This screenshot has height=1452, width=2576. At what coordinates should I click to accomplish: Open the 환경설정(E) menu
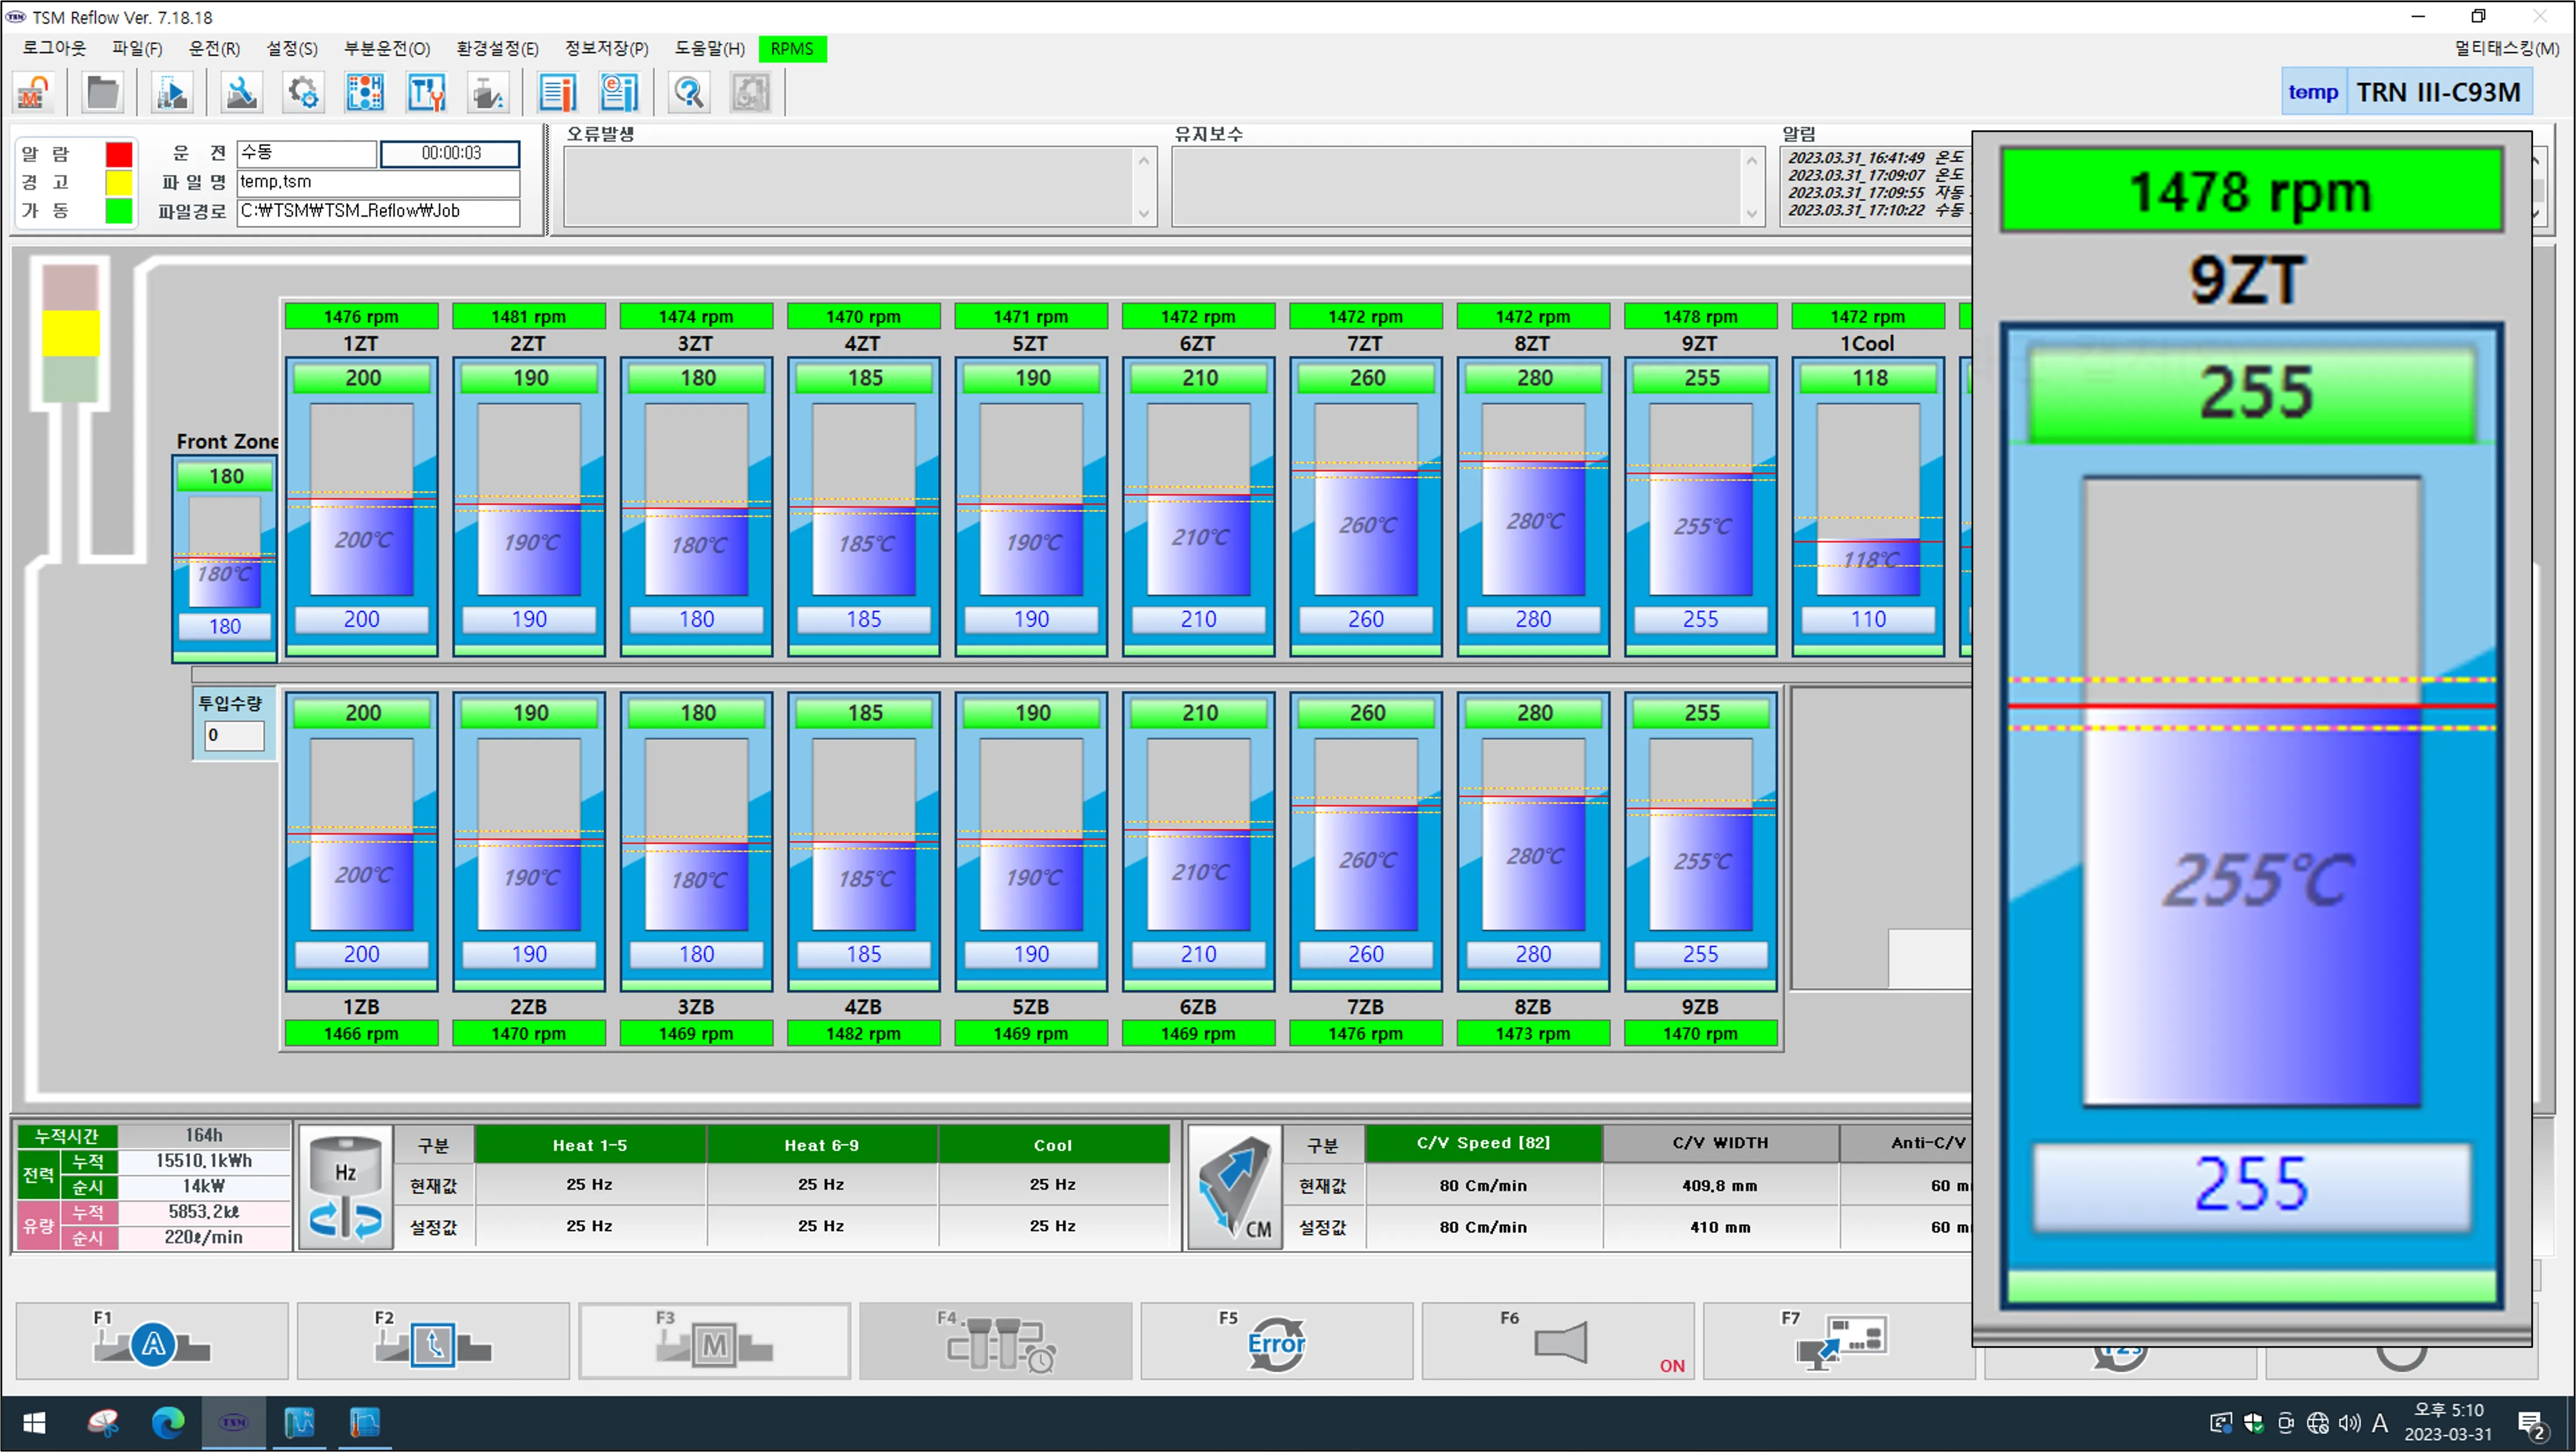[x=497, y=48]
